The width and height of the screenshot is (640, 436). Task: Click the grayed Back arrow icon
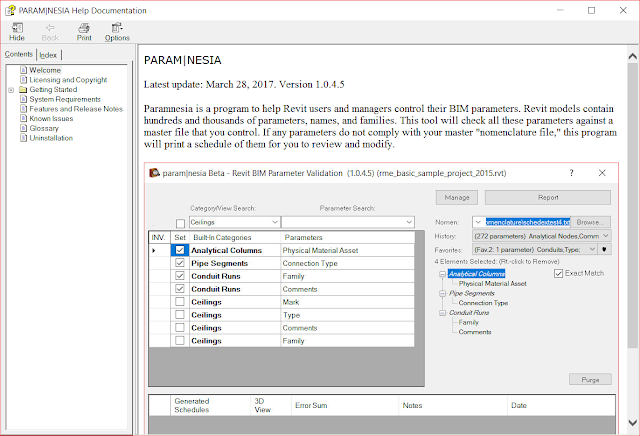[50, 28]
